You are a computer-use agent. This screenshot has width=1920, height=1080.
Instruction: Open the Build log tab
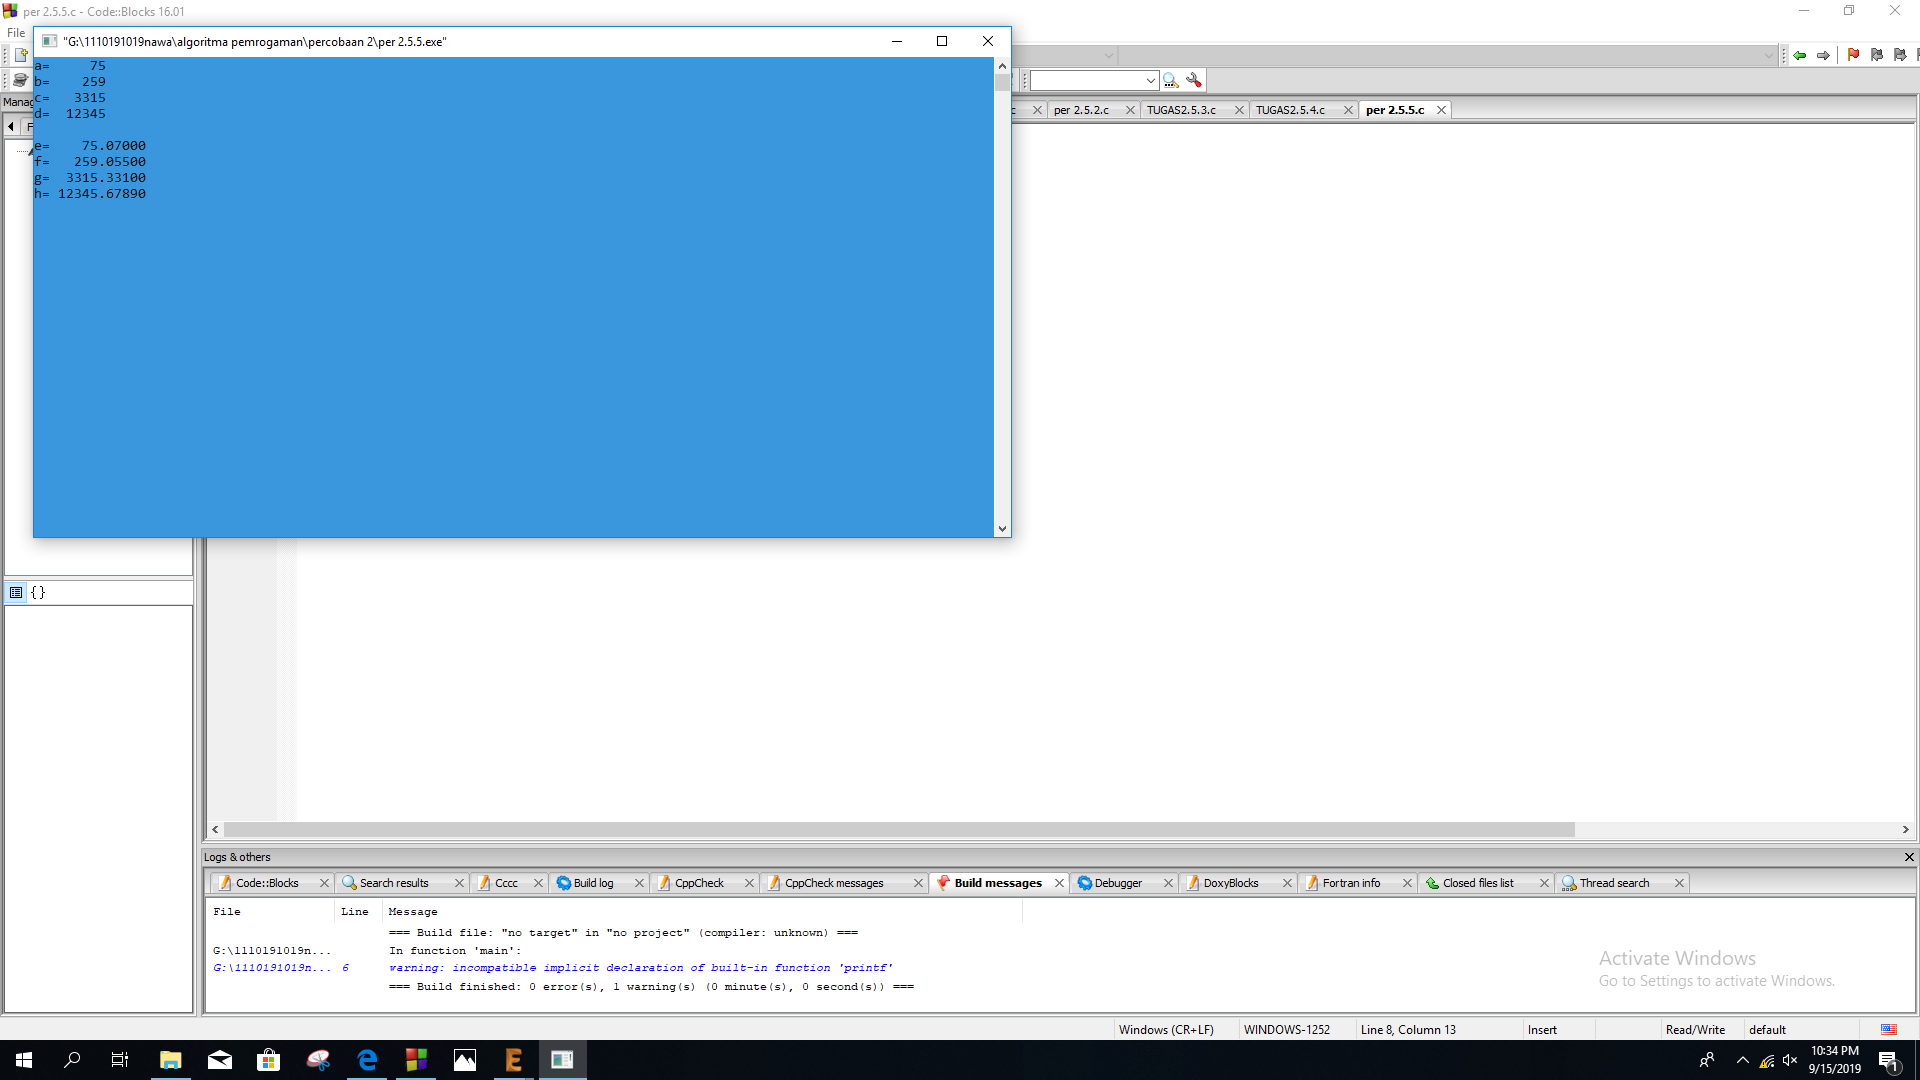pos(593,883)
